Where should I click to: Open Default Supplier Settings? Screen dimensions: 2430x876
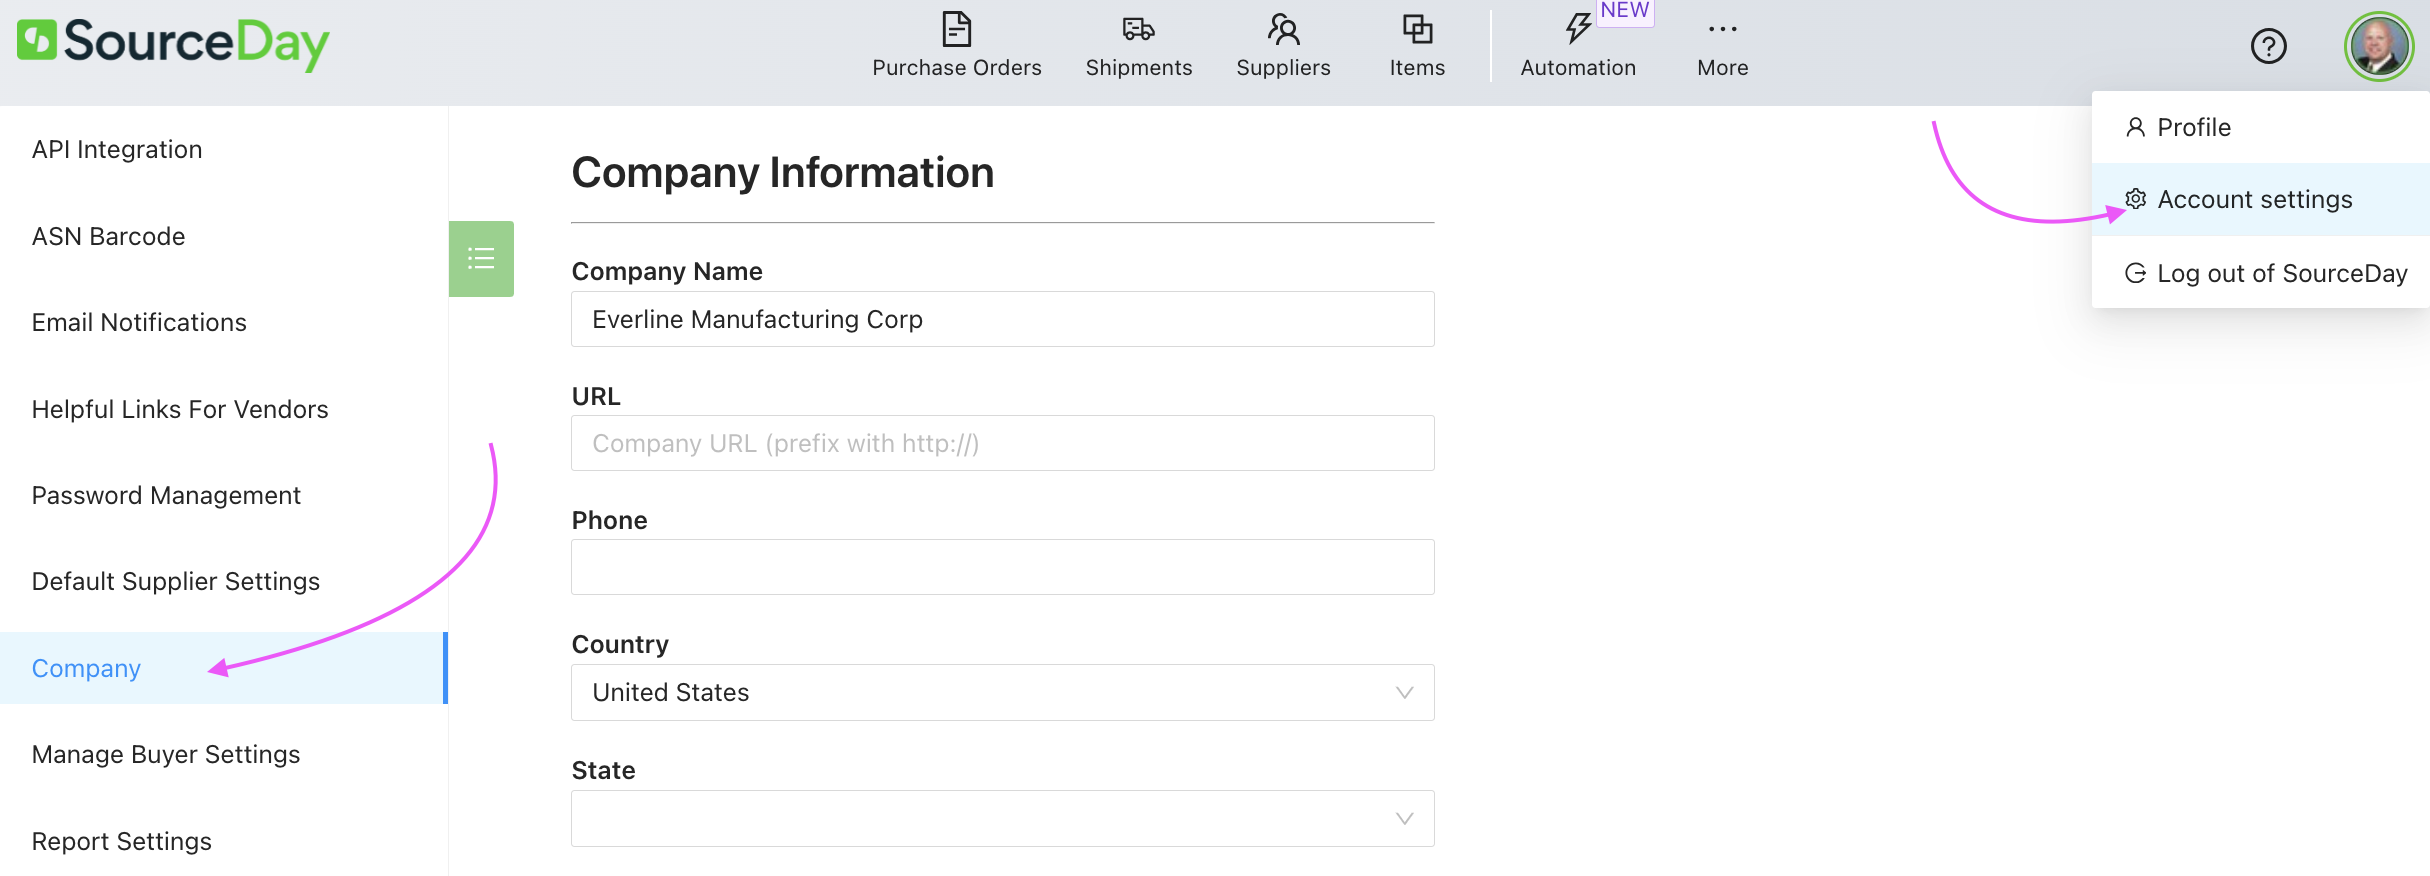(x=176, y=581)
